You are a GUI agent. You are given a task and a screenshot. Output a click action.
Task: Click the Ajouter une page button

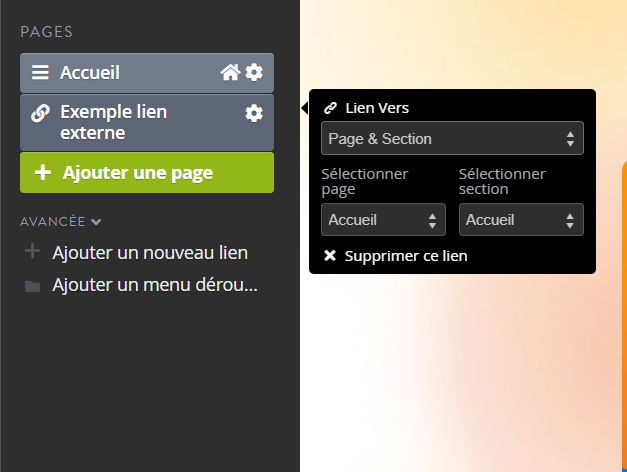[x=147, y=172]
